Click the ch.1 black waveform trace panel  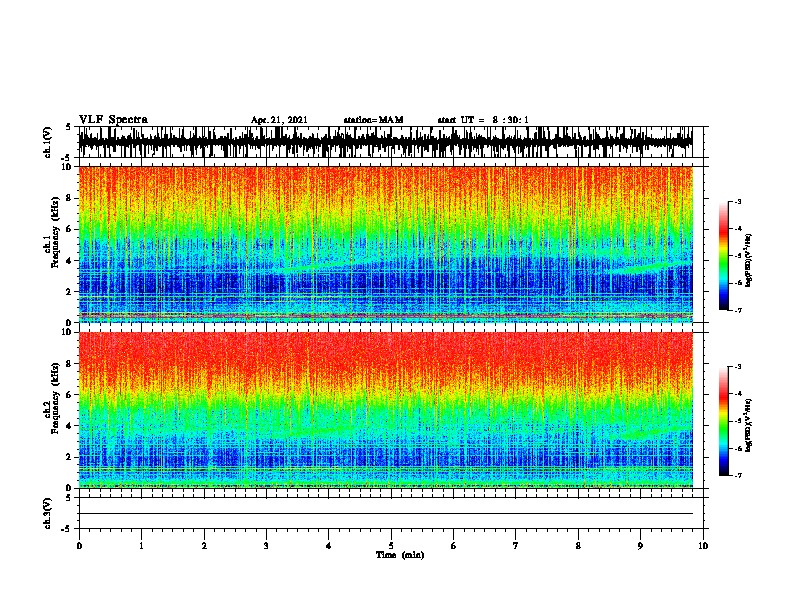(x=385, y=142)
